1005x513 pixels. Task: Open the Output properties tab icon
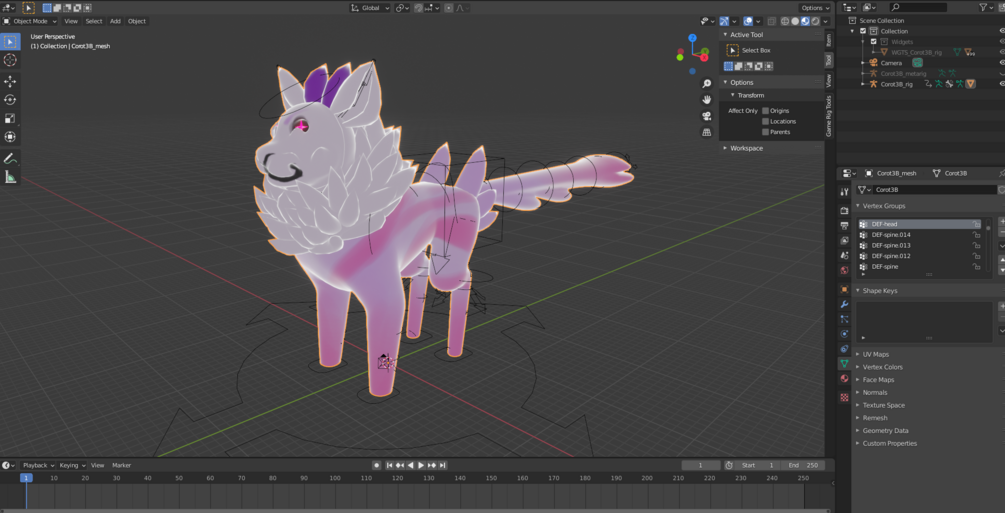pyautogui.click(x=844, y=225)
